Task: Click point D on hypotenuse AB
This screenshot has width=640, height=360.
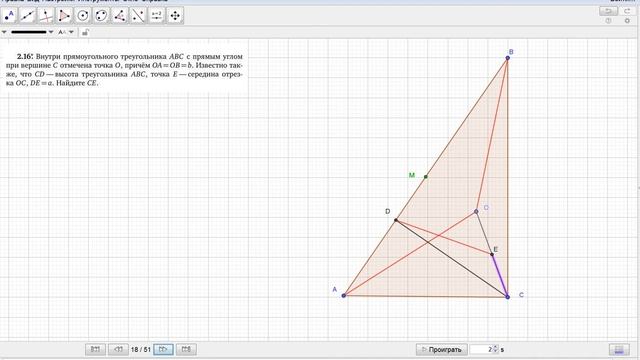Action: [x=396, y=220]
